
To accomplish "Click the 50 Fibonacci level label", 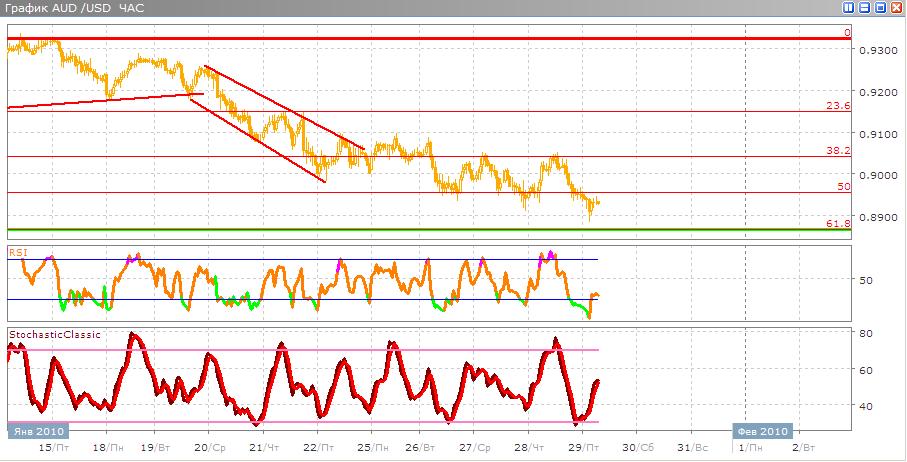I will (x=843, y=186).
